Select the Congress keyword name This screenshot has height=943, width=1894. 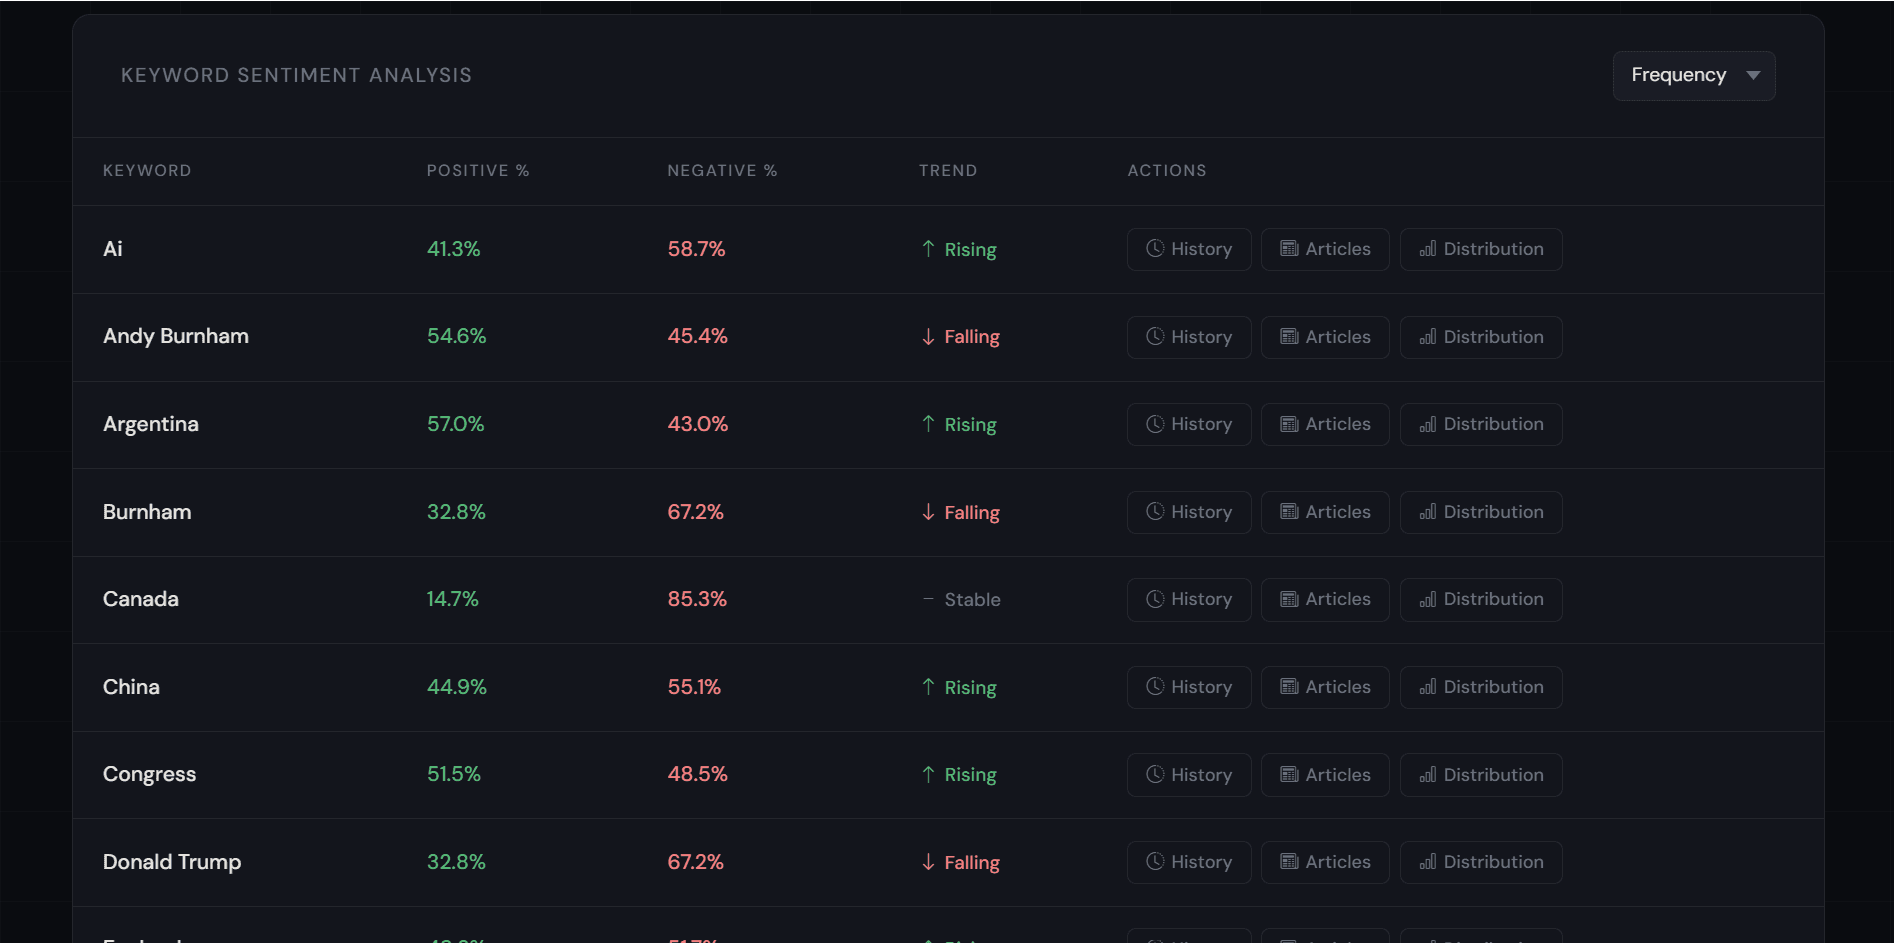point(150,774)
